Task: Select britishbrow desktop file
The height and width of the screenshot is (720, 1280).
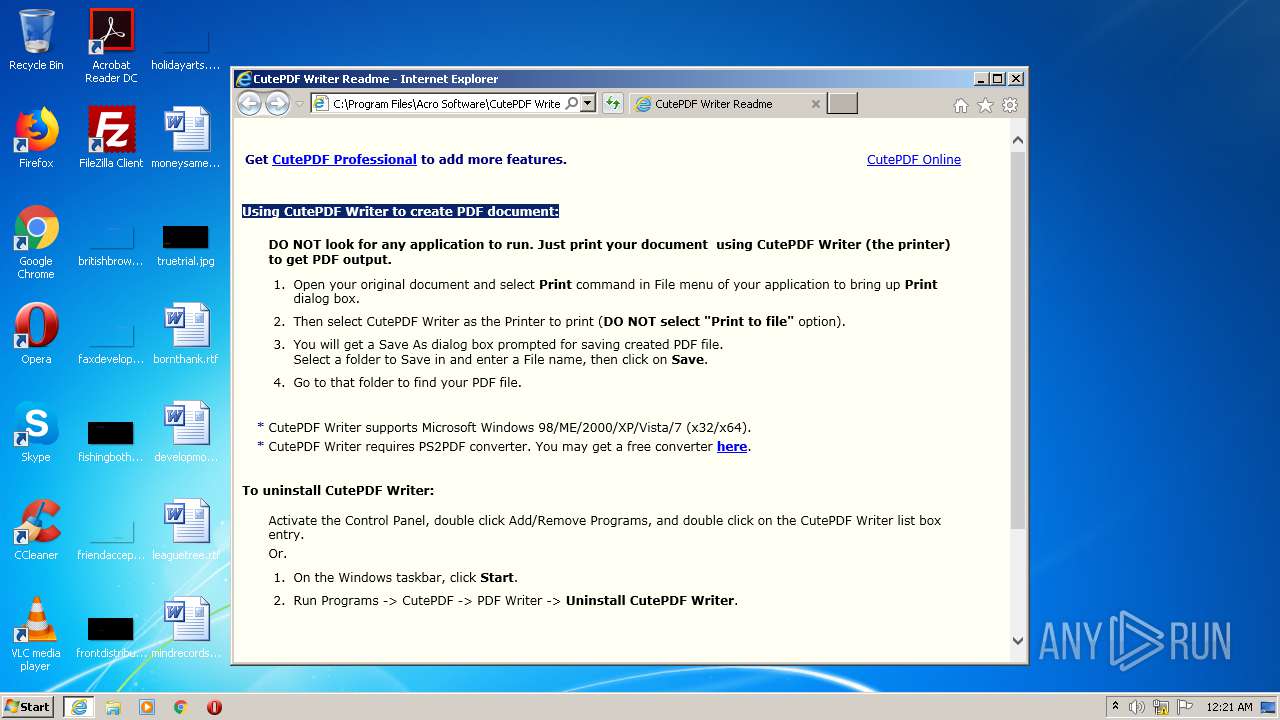Action: (111, 245)
